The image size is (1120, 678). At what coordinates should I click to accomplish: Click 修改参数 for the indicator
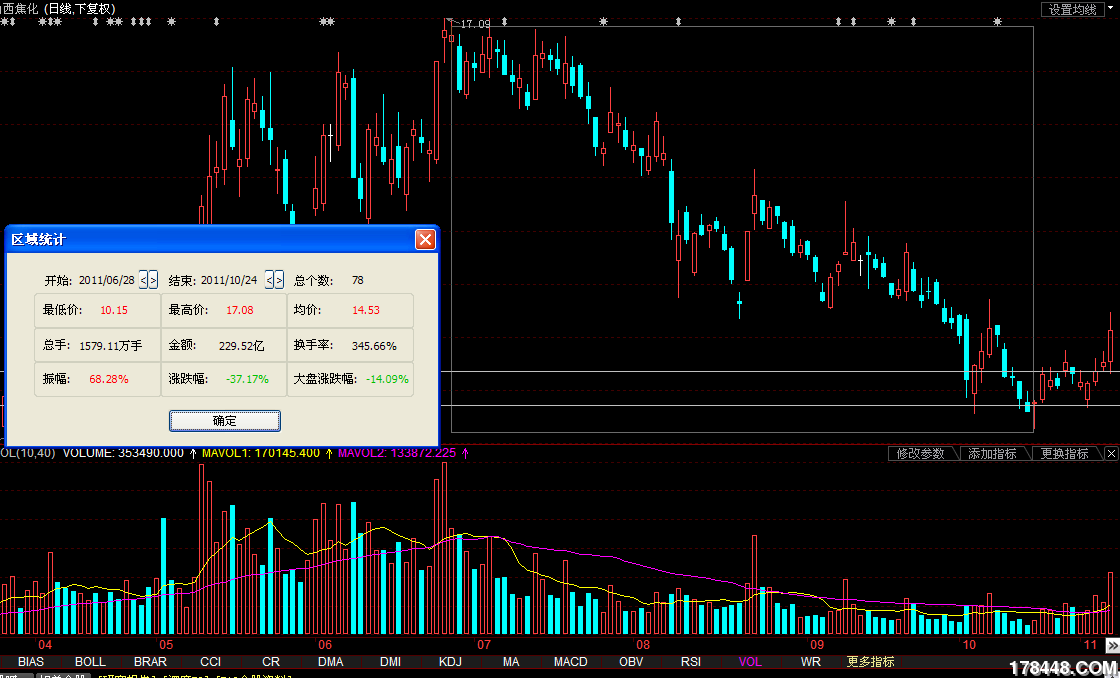click(920, 453)
